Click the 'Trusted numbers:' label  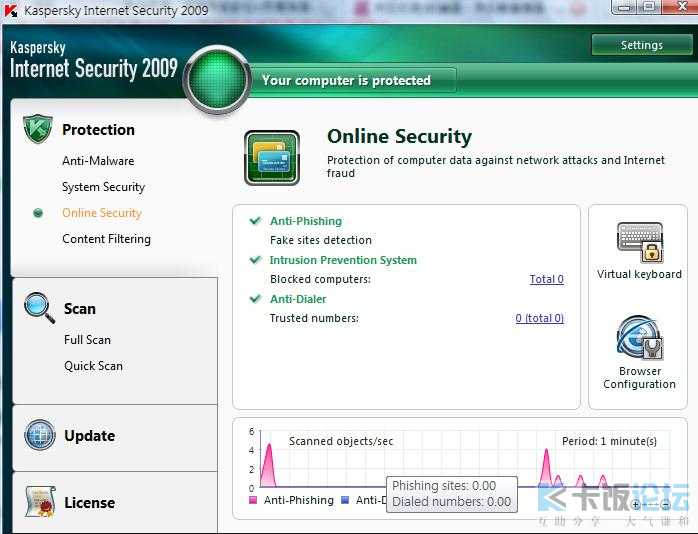click(x=314, y=318)
